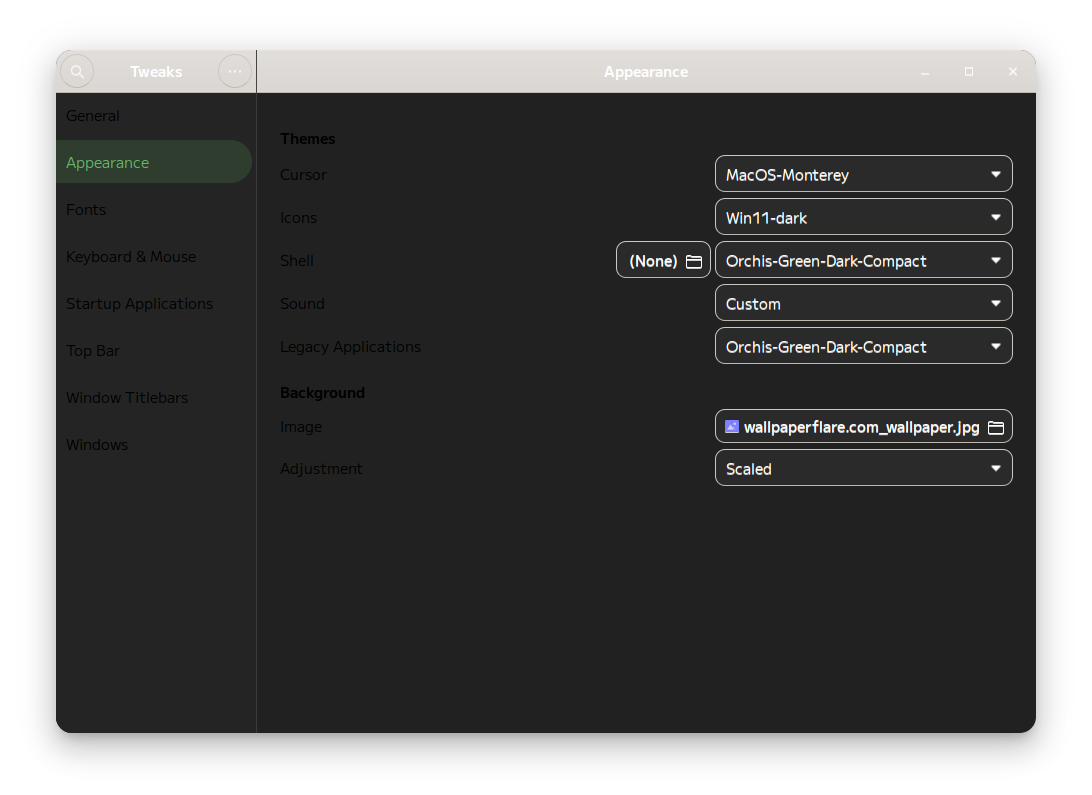The image size is (1092, 795).
Task: Click the folder icon on the Image chooser
Action: coord(996,426)
